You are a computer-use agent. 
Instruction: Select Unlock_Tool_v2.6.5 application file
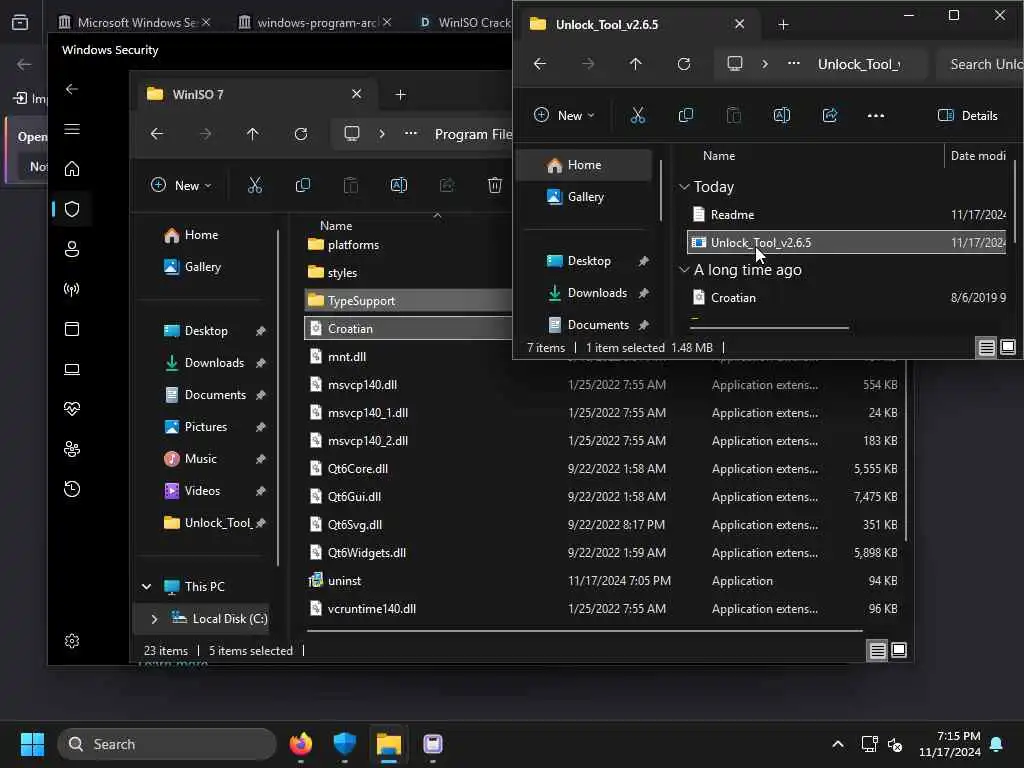(846, 242)
